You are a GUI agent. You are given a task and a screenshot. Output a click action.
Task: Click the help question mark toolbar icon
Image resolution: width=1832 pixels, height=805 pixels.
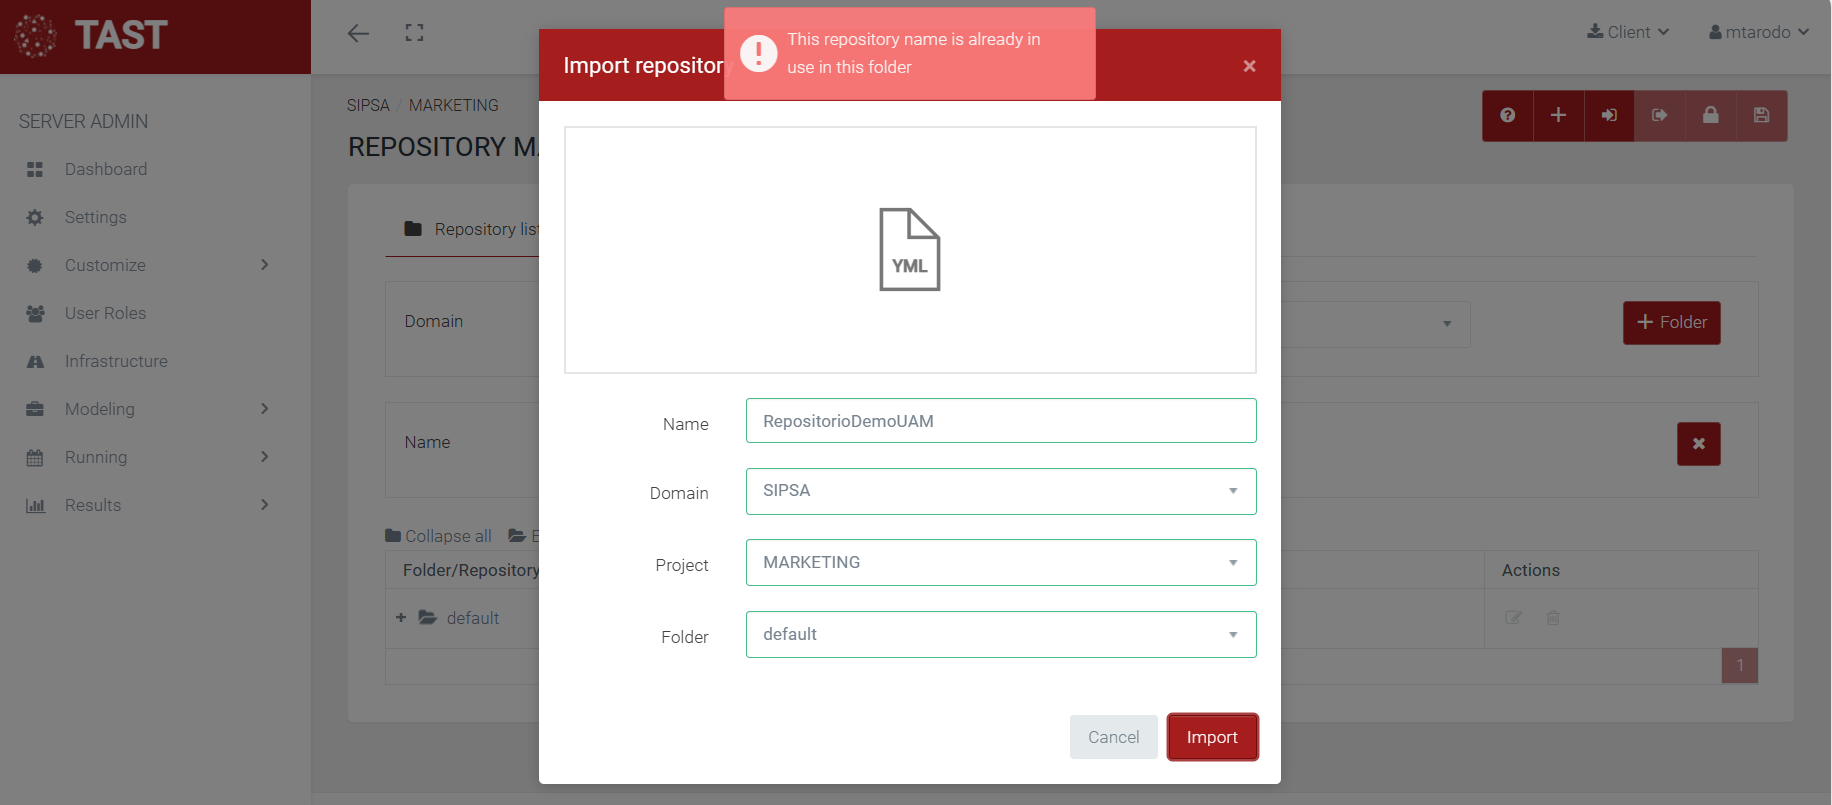click(1507, 116)
